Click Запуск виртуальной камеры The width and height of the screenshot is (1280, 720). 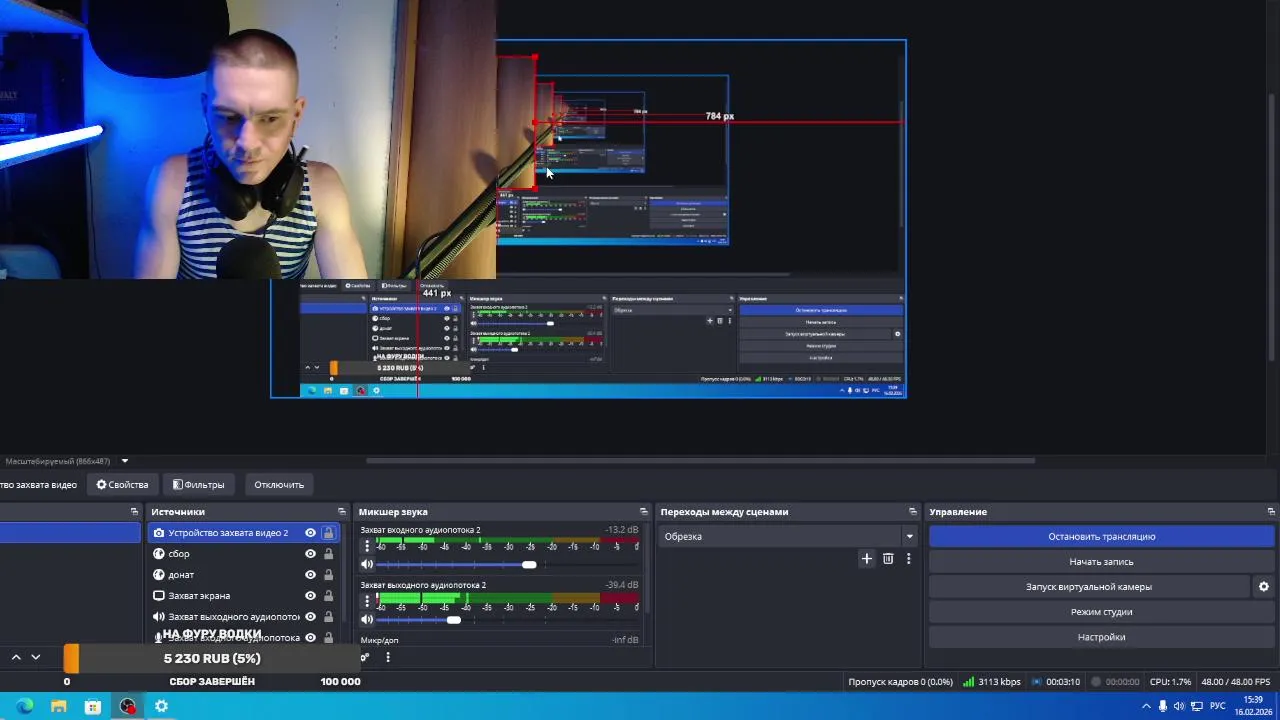coord(1089,587)
